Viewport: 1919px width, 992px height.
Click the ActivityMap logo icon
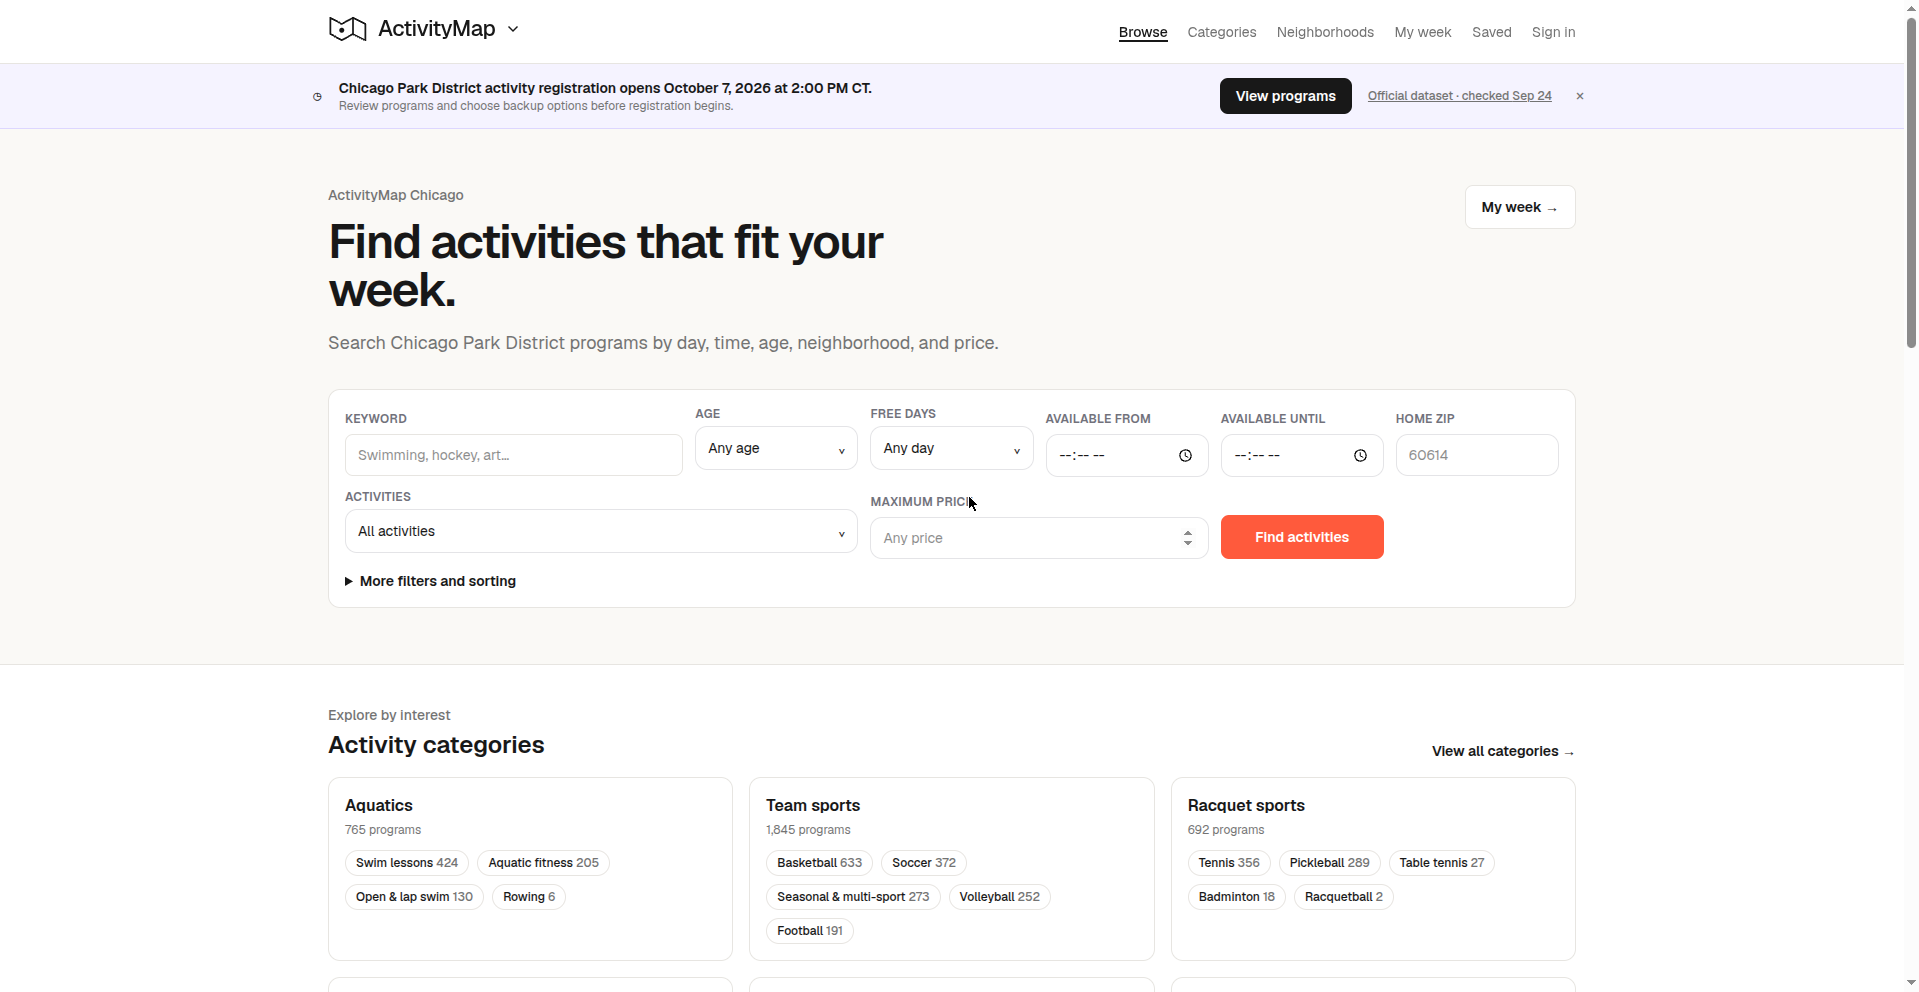(x=347, y=29)
